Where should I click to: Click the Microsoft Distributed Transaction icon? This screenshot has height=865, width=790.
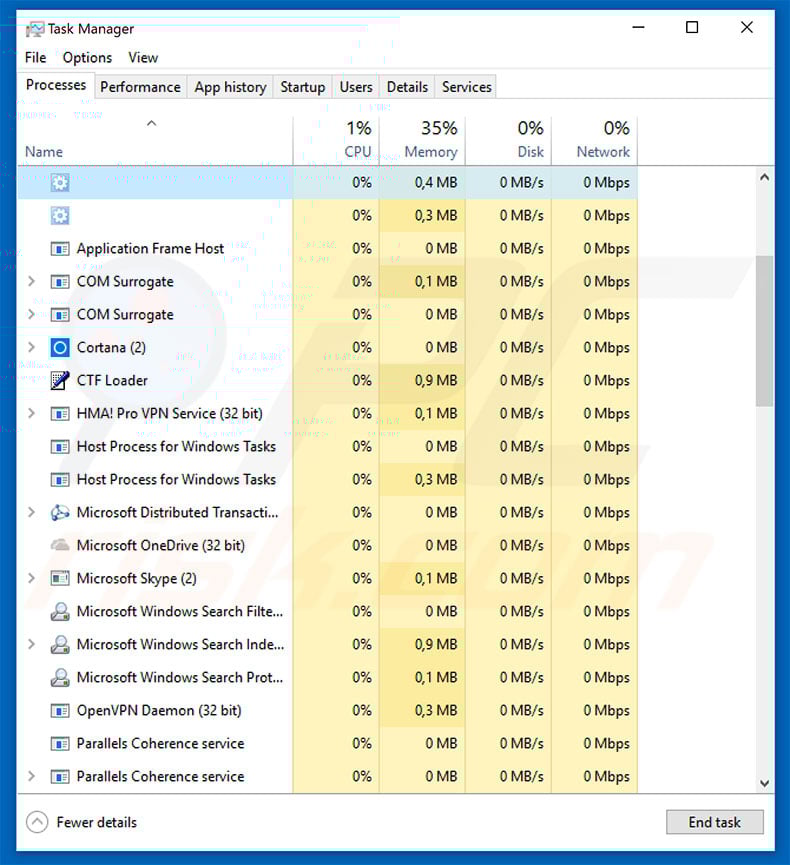point(60,512)
